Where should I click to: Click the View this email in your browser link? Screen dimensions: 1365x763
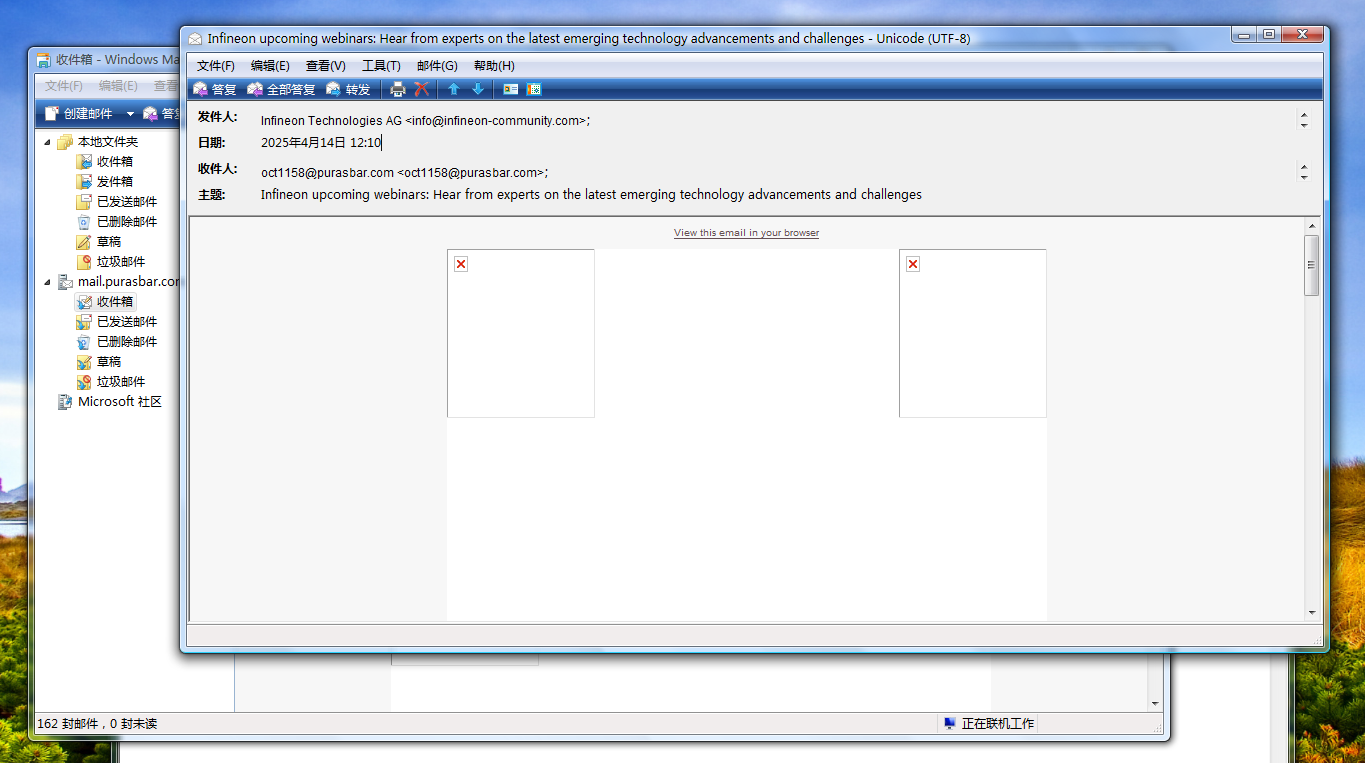pyautogui.click(x=746, y=233)
